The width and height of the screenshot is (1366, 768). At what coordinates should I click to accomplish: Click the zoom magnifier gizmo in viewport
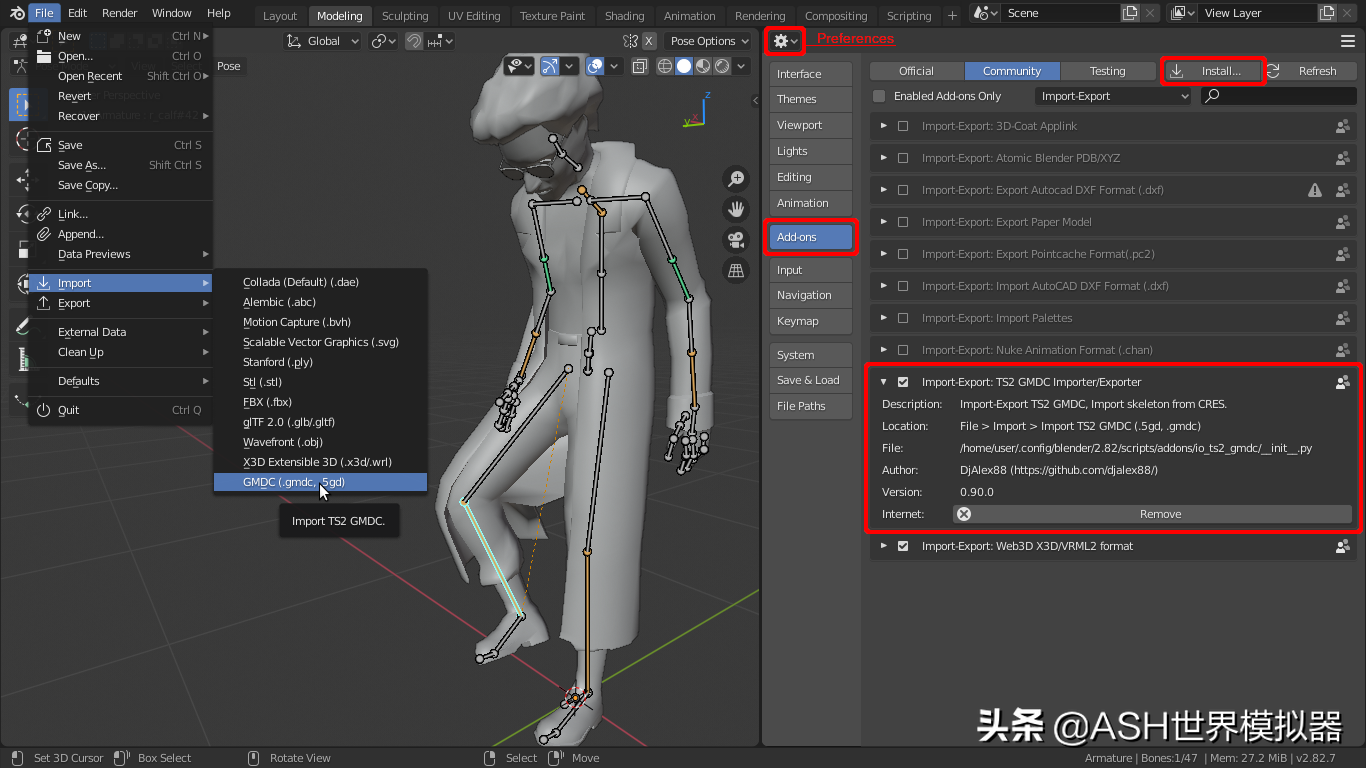point(736,179)
